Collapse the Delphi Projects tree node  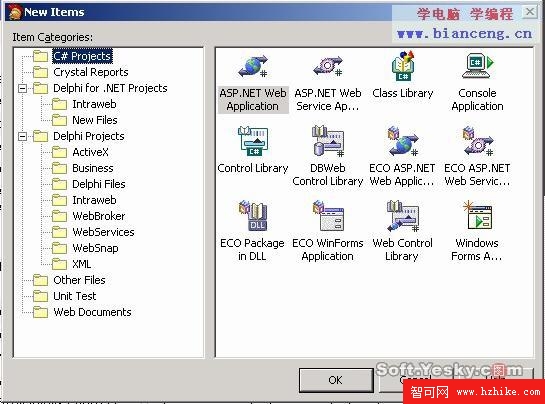tap(23, 136)
